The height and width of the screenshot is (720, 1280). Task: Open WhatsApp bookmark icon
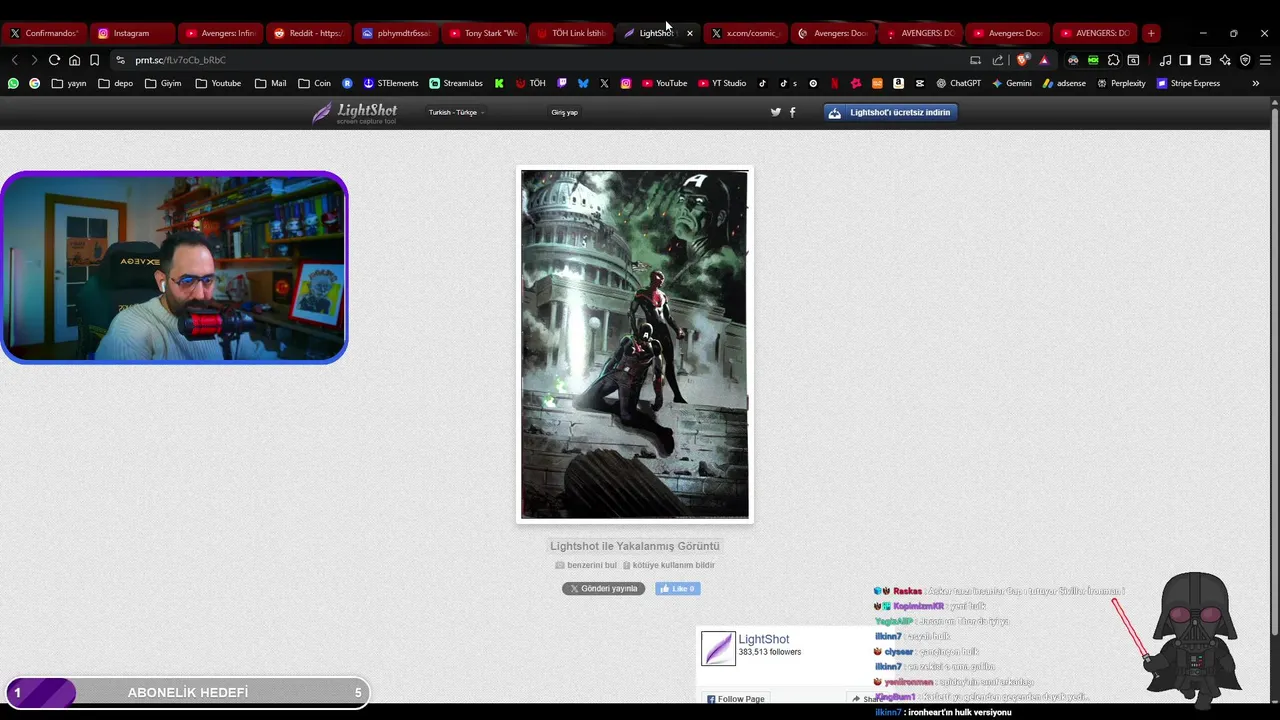13,83
